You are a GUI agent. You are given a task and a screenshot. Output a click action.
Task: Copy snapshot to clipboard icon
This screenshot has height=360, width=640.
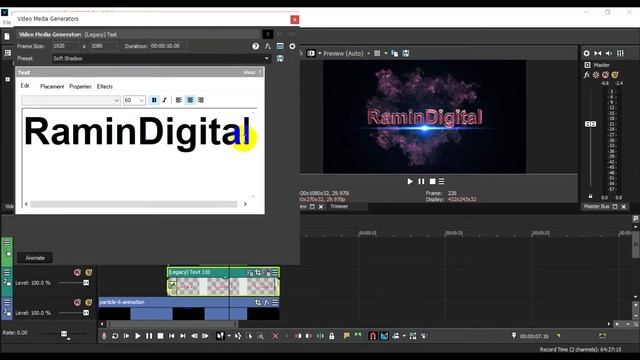pyautogui.click(x=395, y=53)
